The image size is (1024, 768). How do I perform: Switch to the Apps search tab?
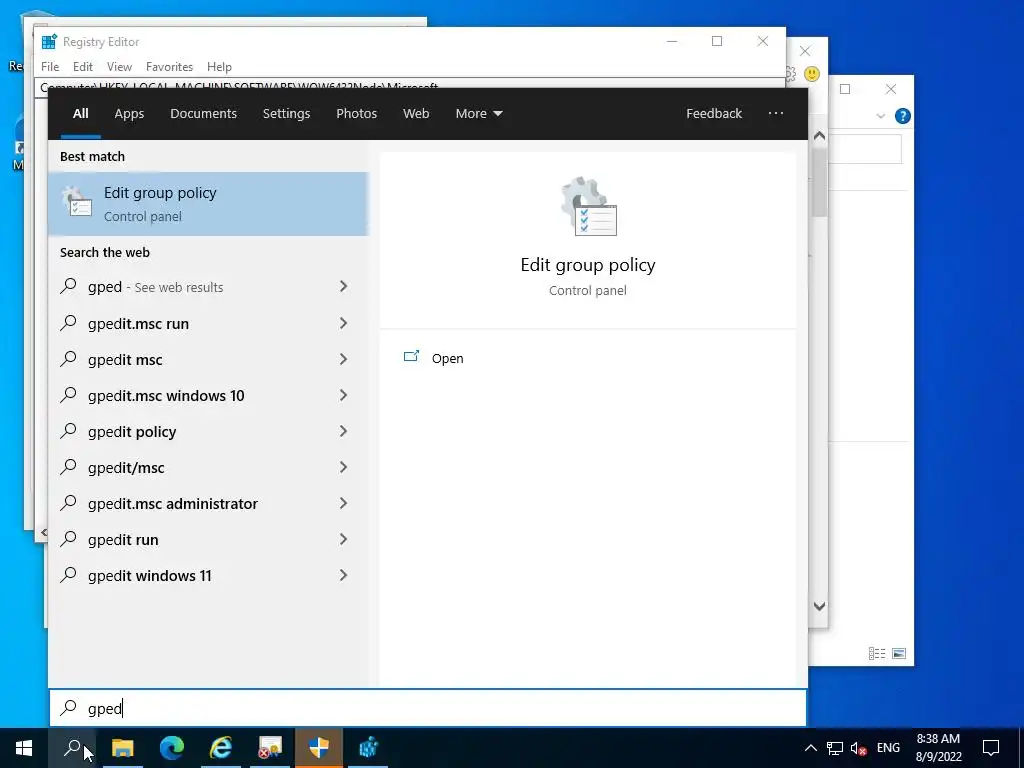(x=129, y=114)
